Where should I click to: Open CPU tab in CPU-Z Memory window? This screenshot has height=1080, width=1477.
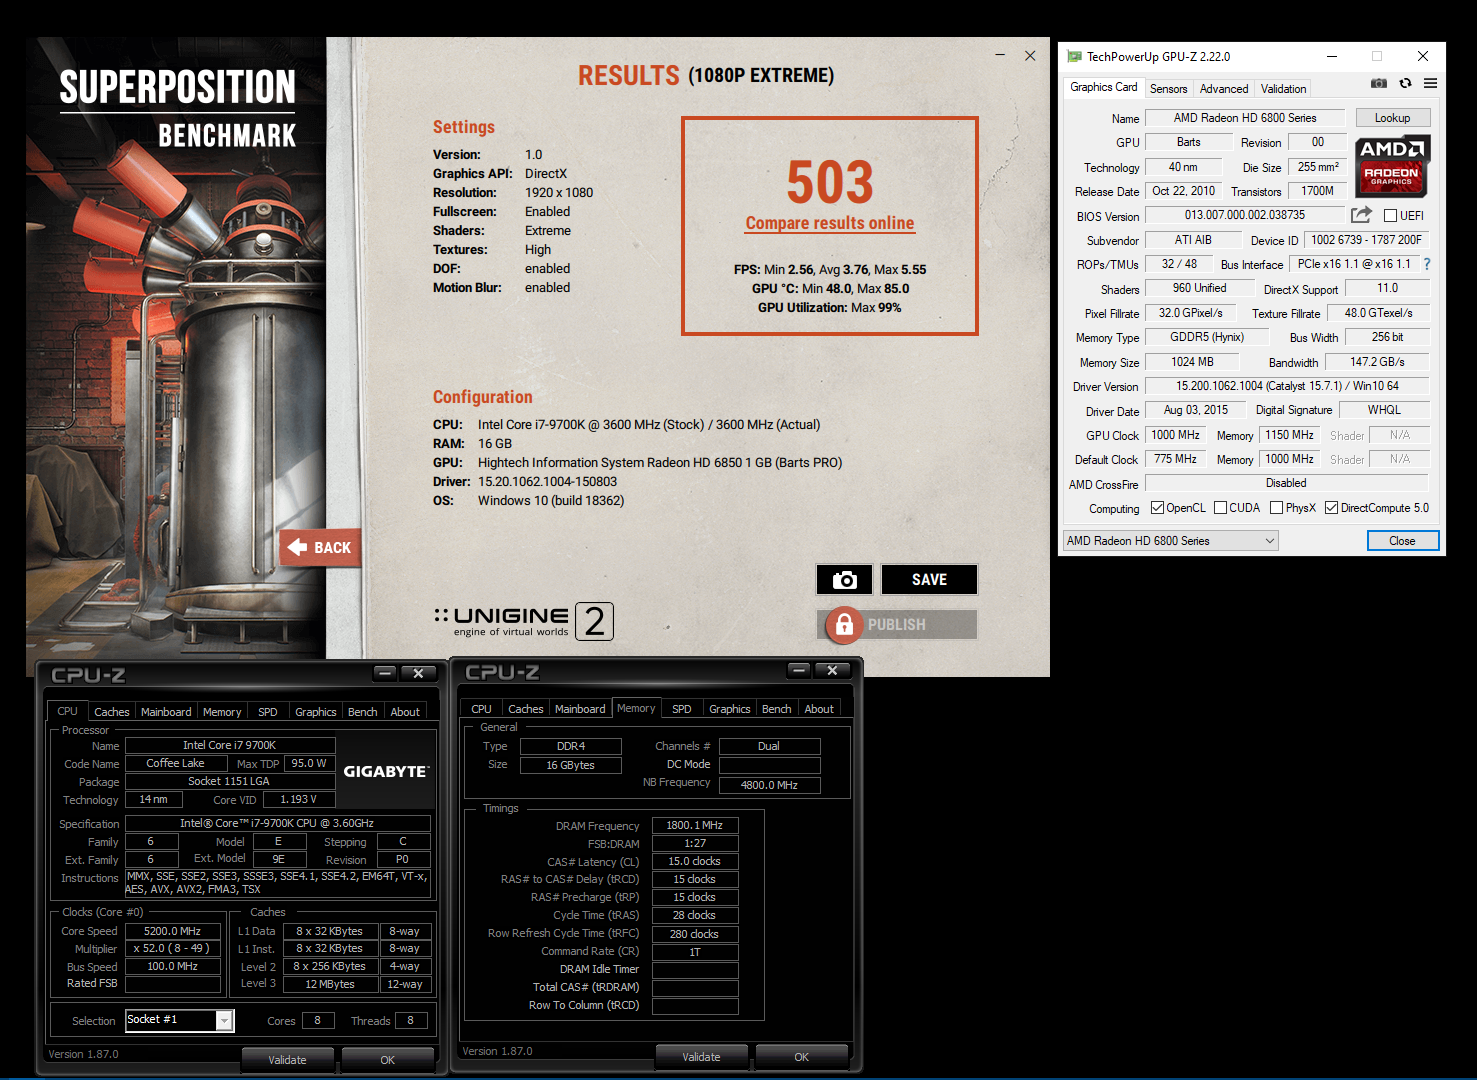click(481, 709)
